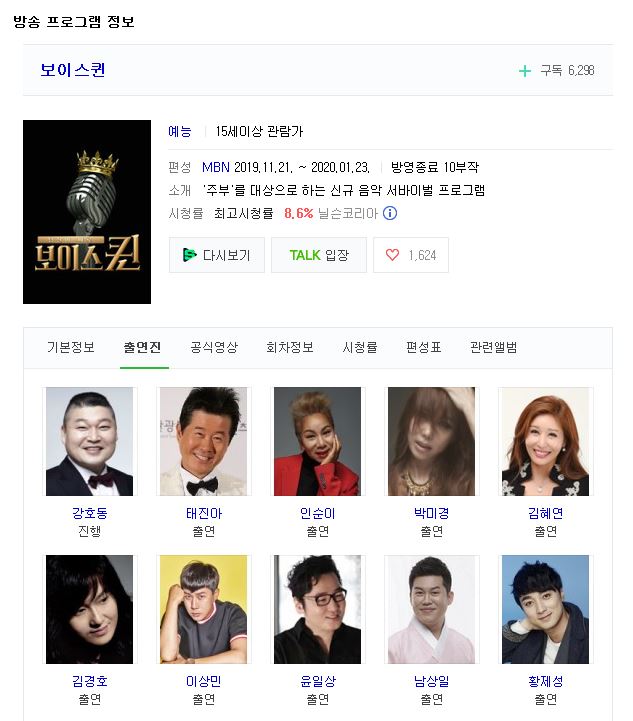Open the 보이스퀸 title link
Image resolution: width=633 pixels, height=721 pixels.
click(x=73, y=70)
